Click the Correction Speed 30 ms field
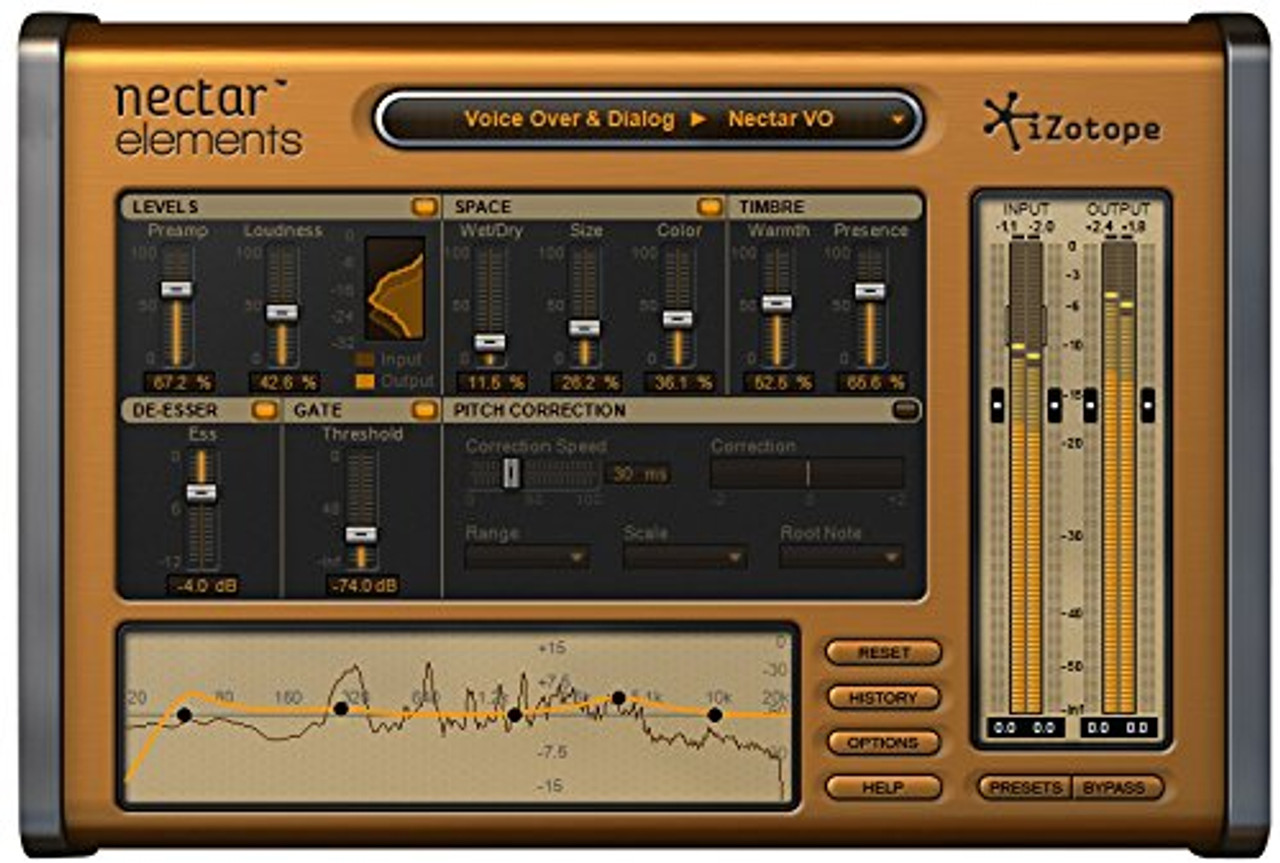 638,474
